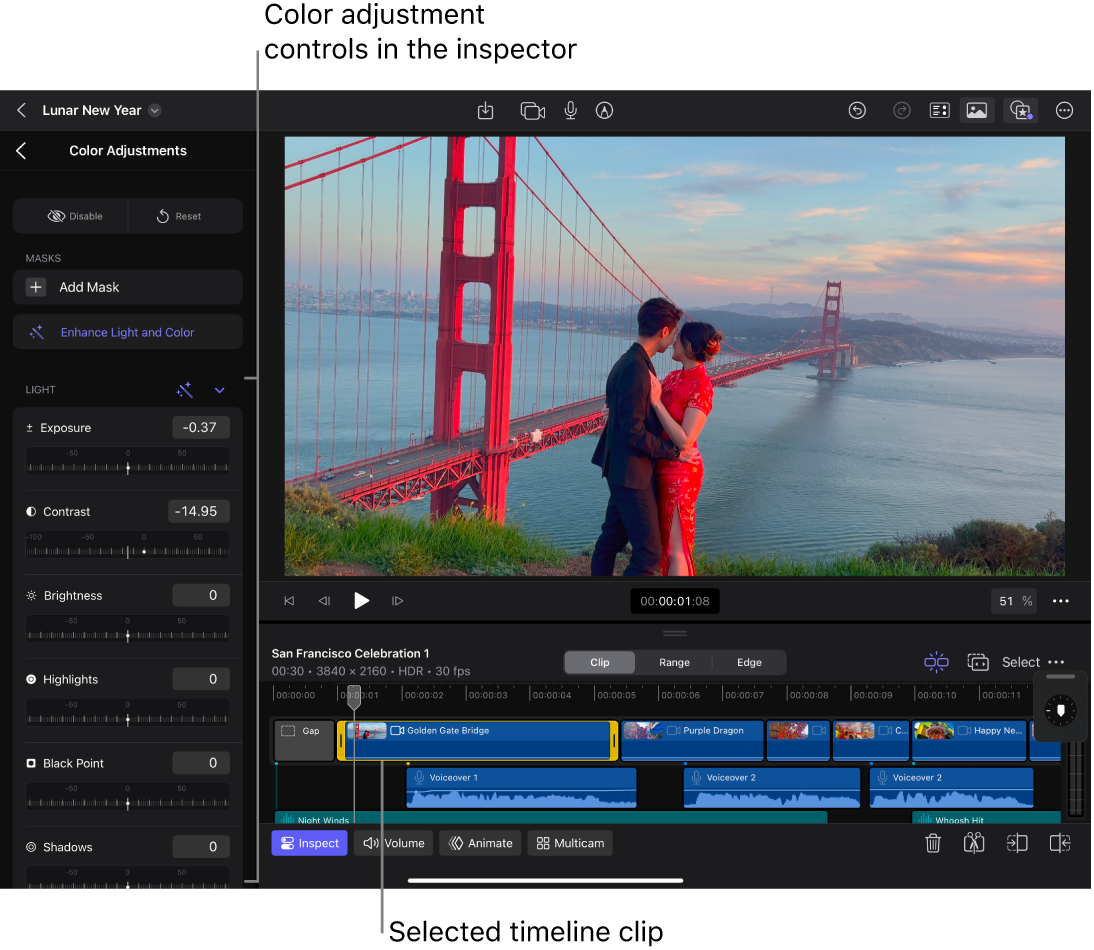Edit the Contrast value field
The image size is (1094, 950).
[199, 511]
